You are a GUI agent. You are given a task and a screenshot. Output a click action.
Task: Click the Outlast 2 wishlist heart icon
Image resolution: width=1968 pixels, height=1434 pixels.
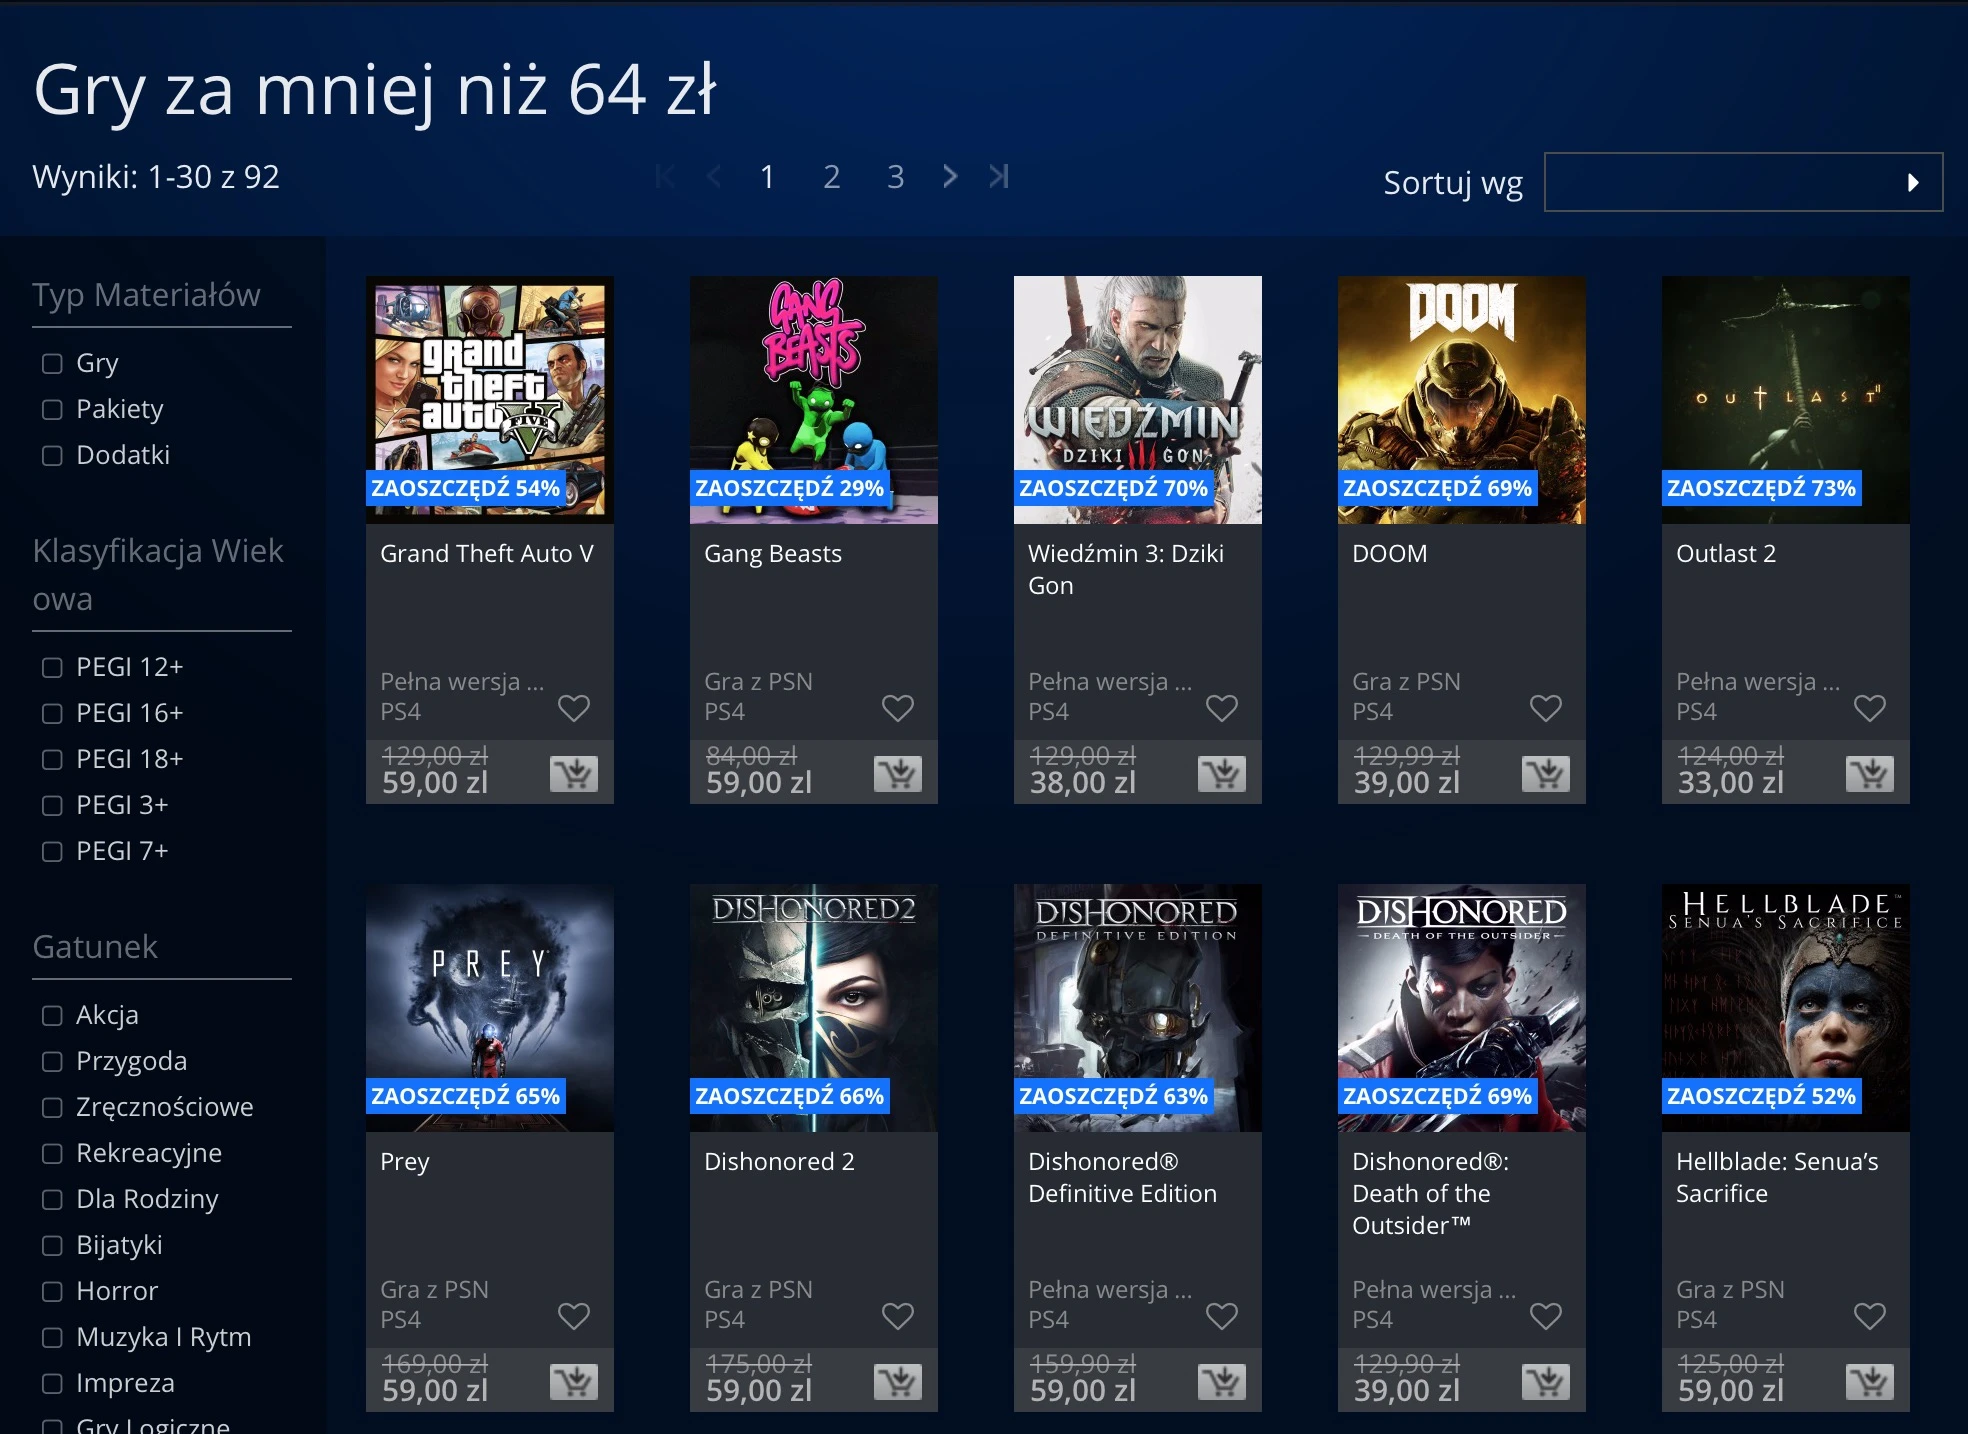pyautogui.click(x=1870, y=708)
